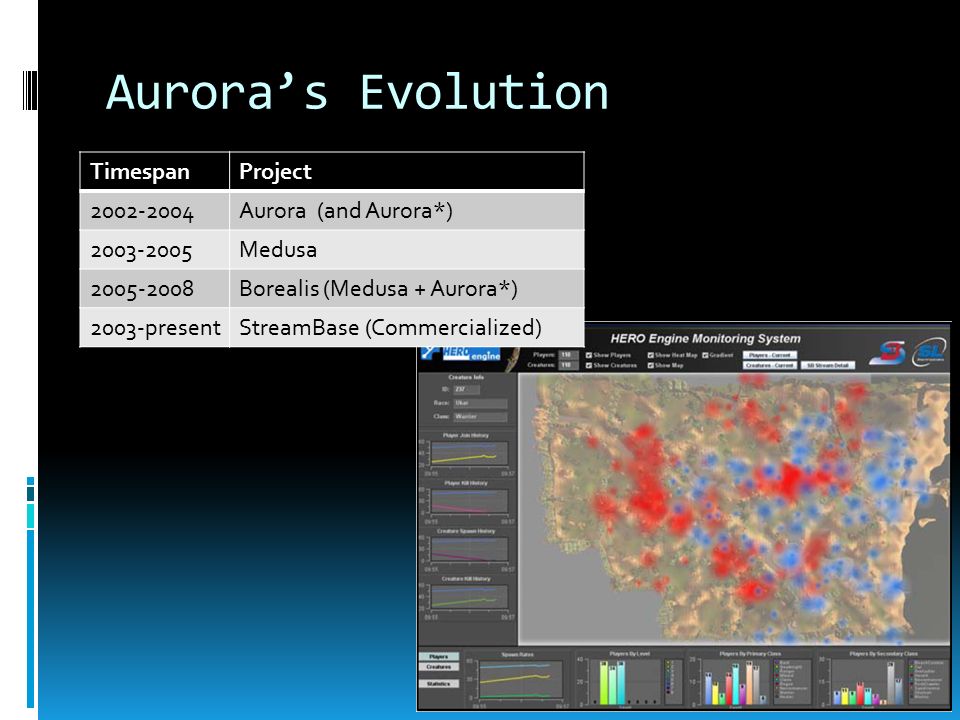Screen dimensions: 960x720
Task: Open the SB Stream Detail button
Action: (827, 366)
